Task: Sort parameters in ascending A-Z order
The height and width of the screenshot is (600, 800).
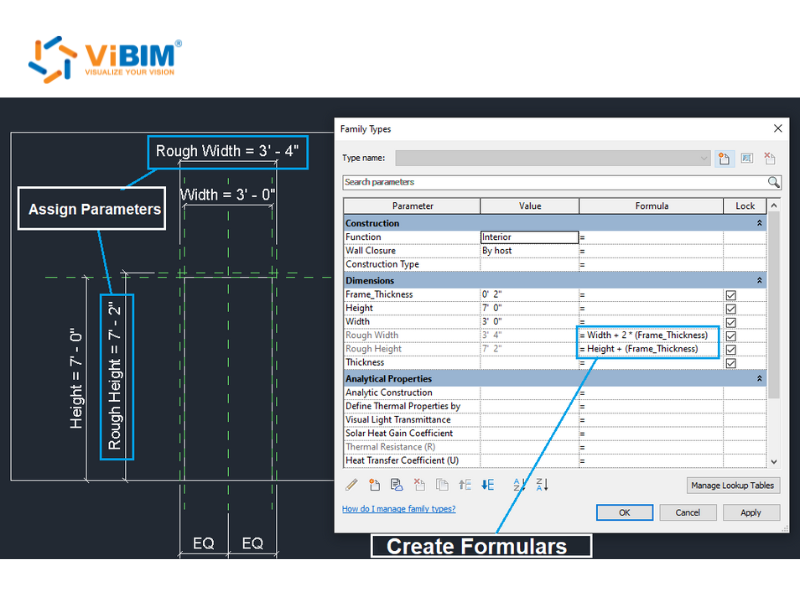Action: tap(519, 485)
